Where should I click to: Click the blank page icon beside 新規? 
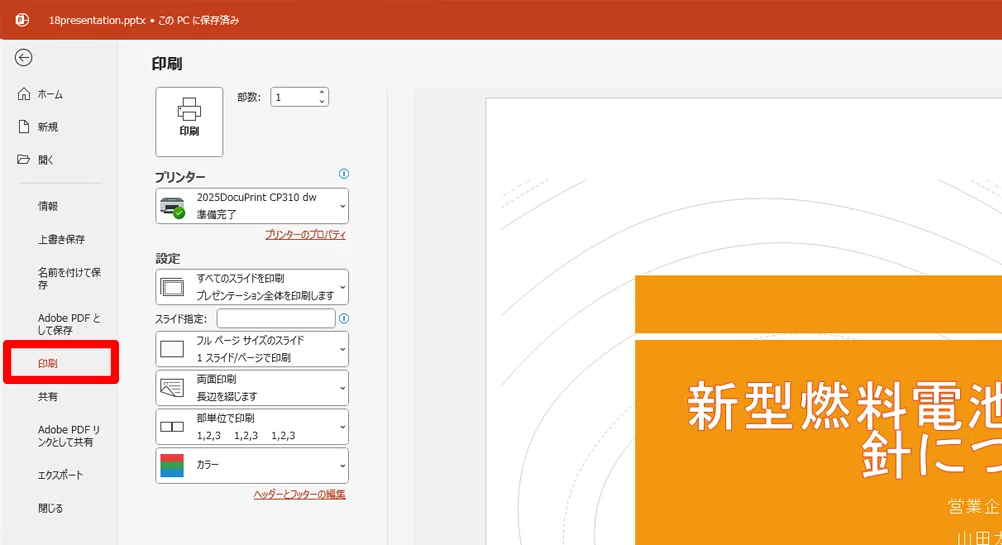(x=24, y=127)
